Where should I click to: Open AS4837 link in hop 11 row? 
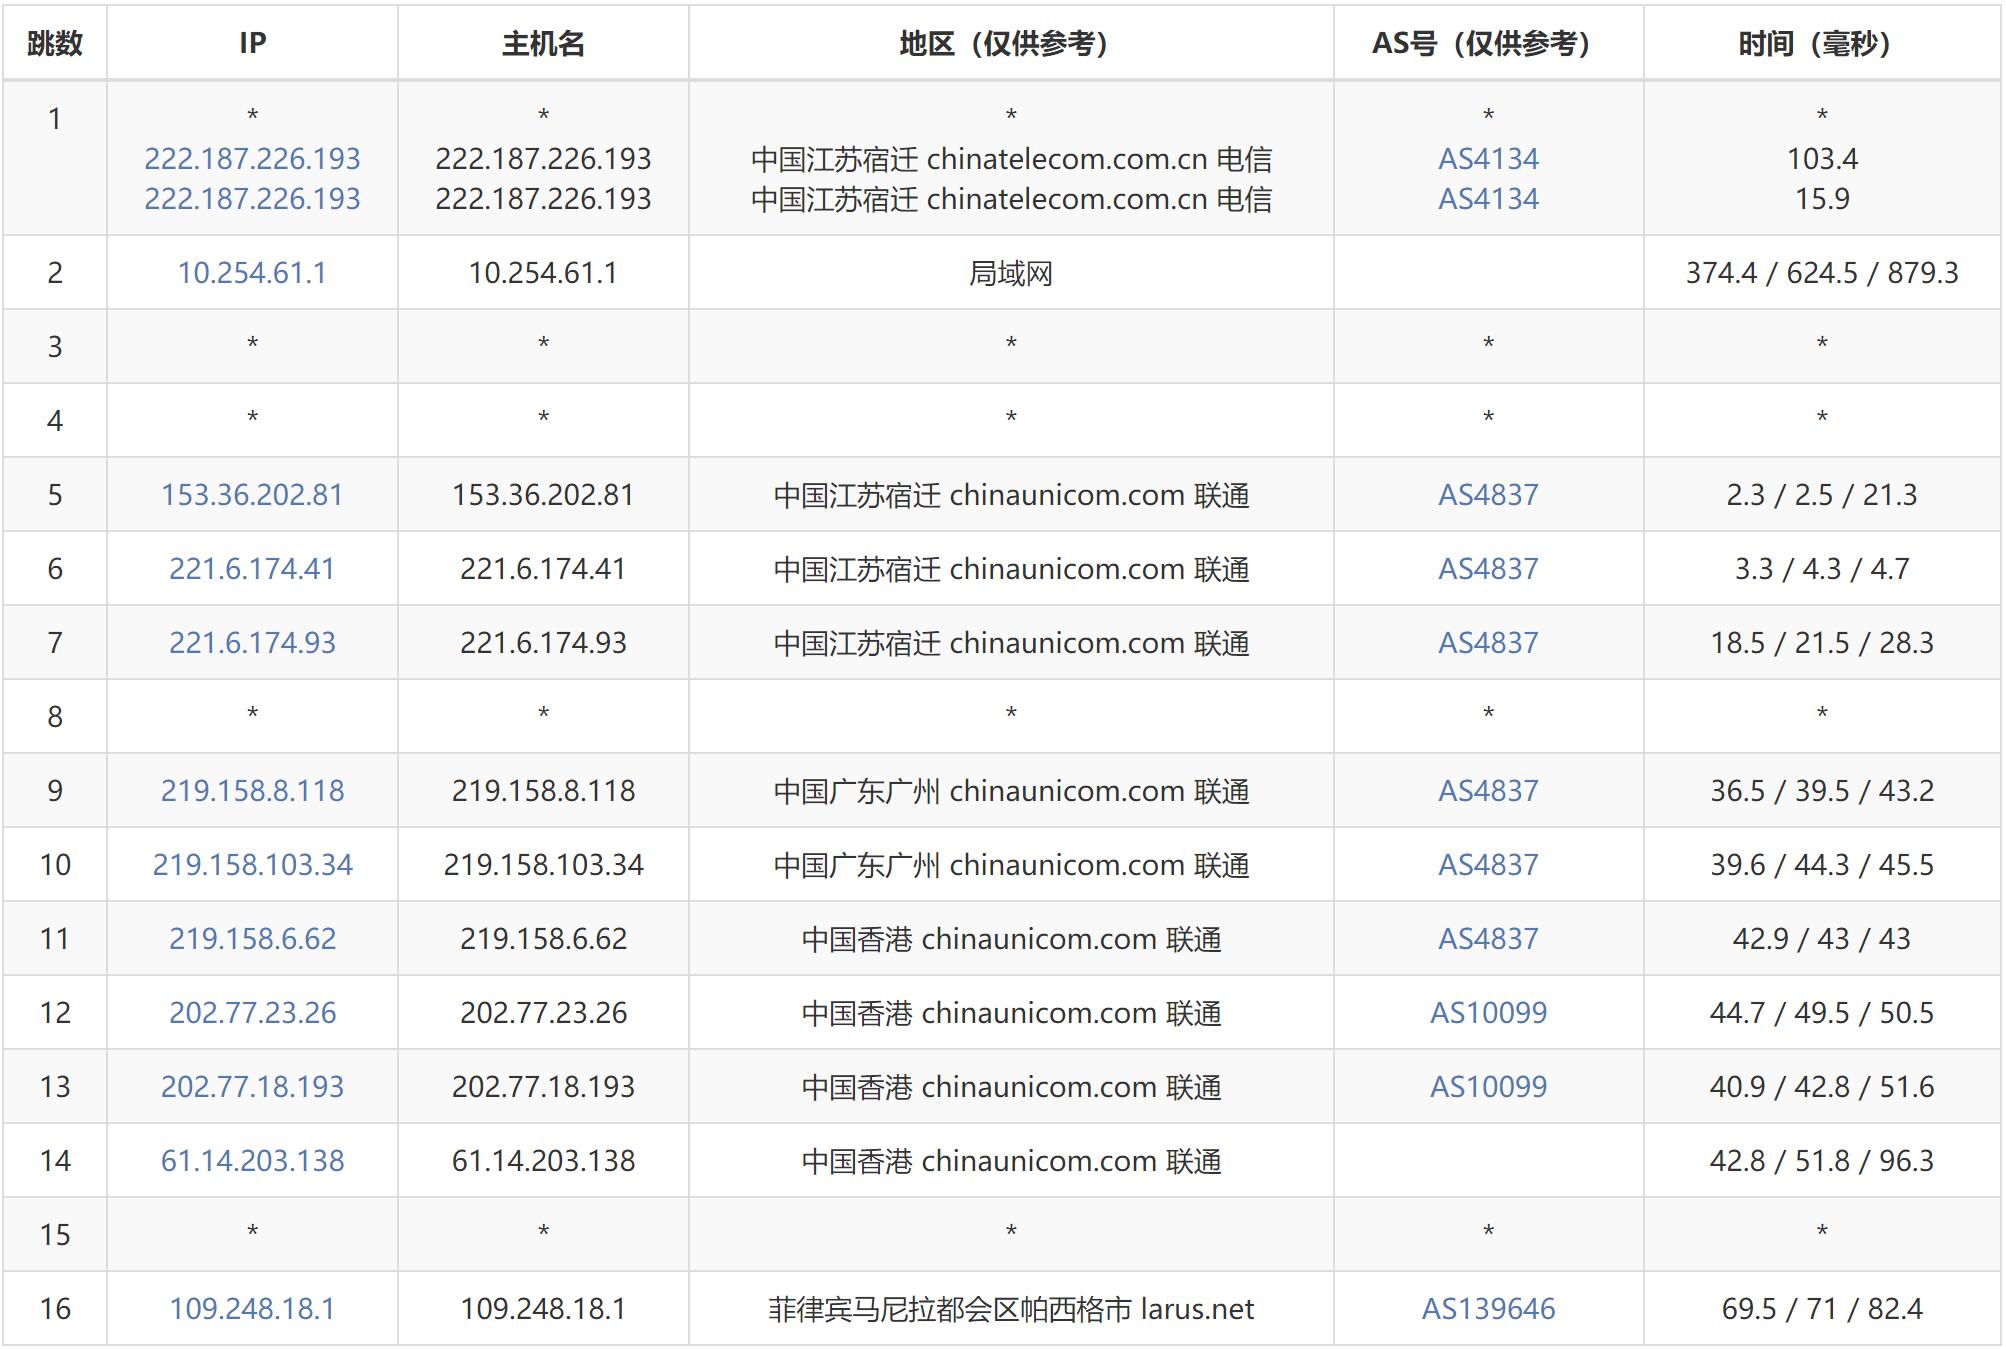tap(1488, 939)
